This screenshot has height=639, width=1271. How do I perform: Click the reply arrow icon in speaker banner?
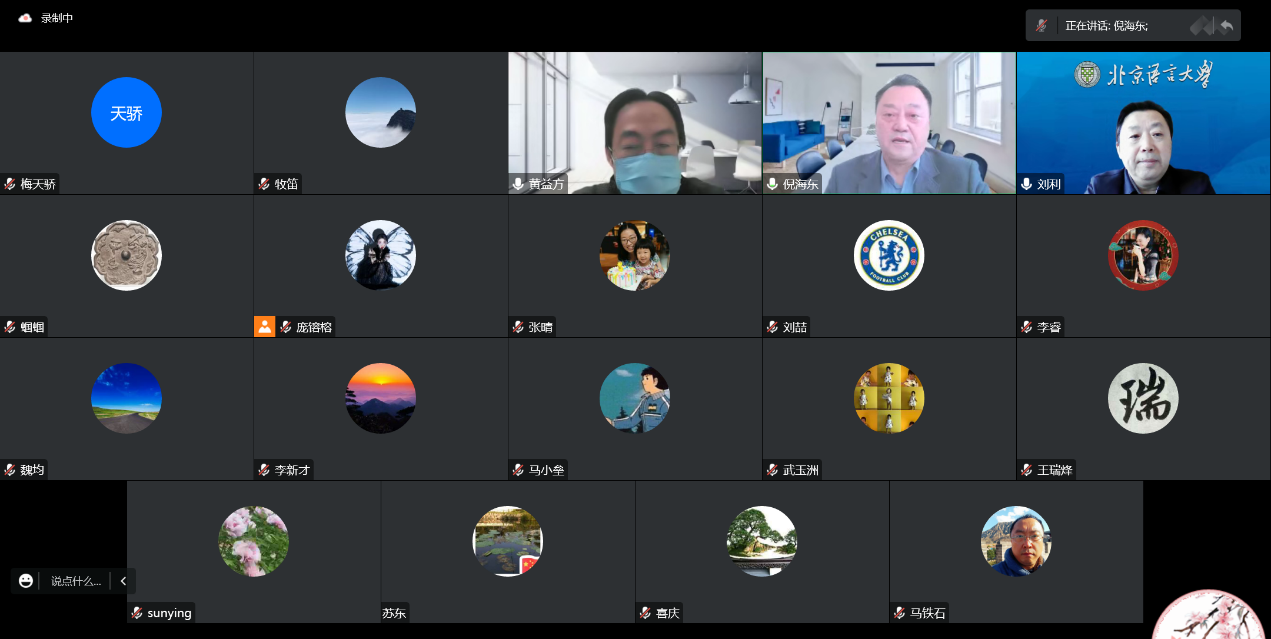[1226, 25]
